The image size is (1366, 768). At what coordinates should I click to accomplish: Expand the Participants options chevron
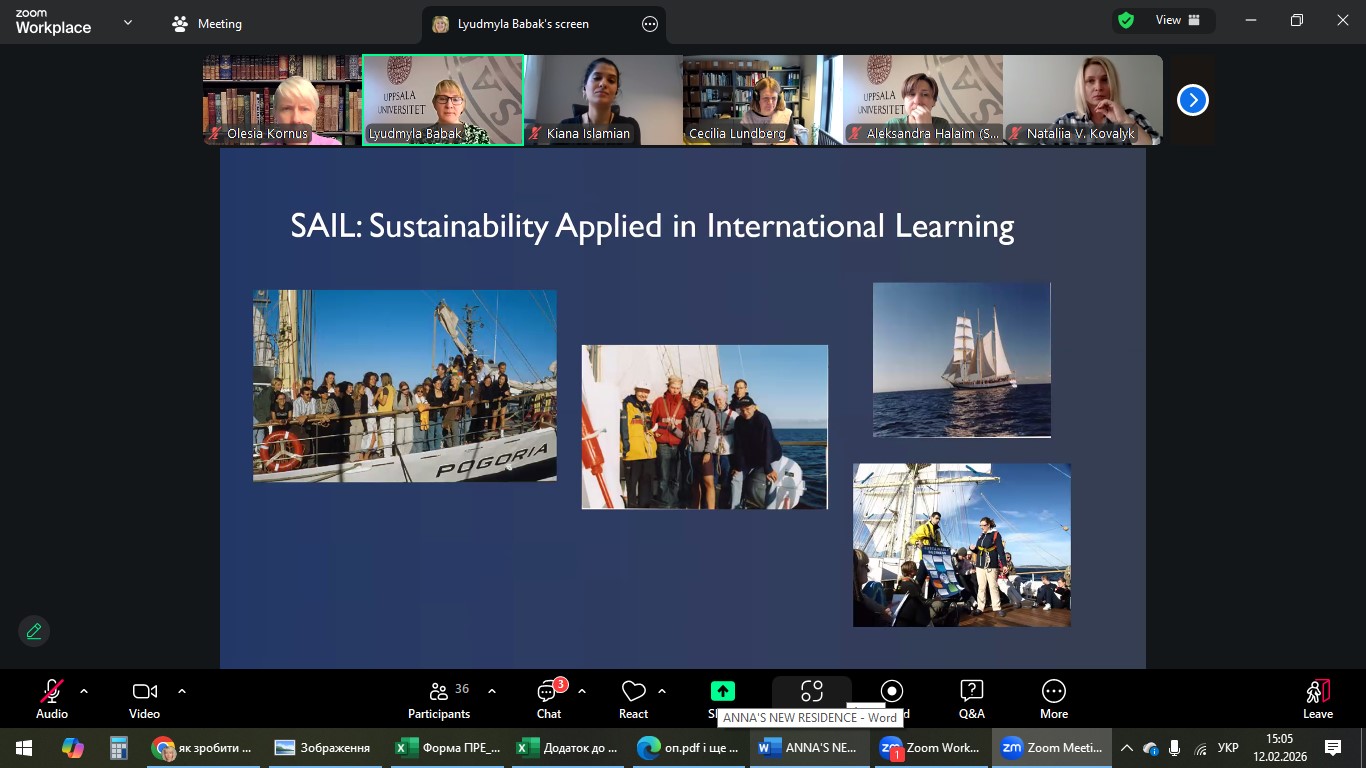(492, 691)
